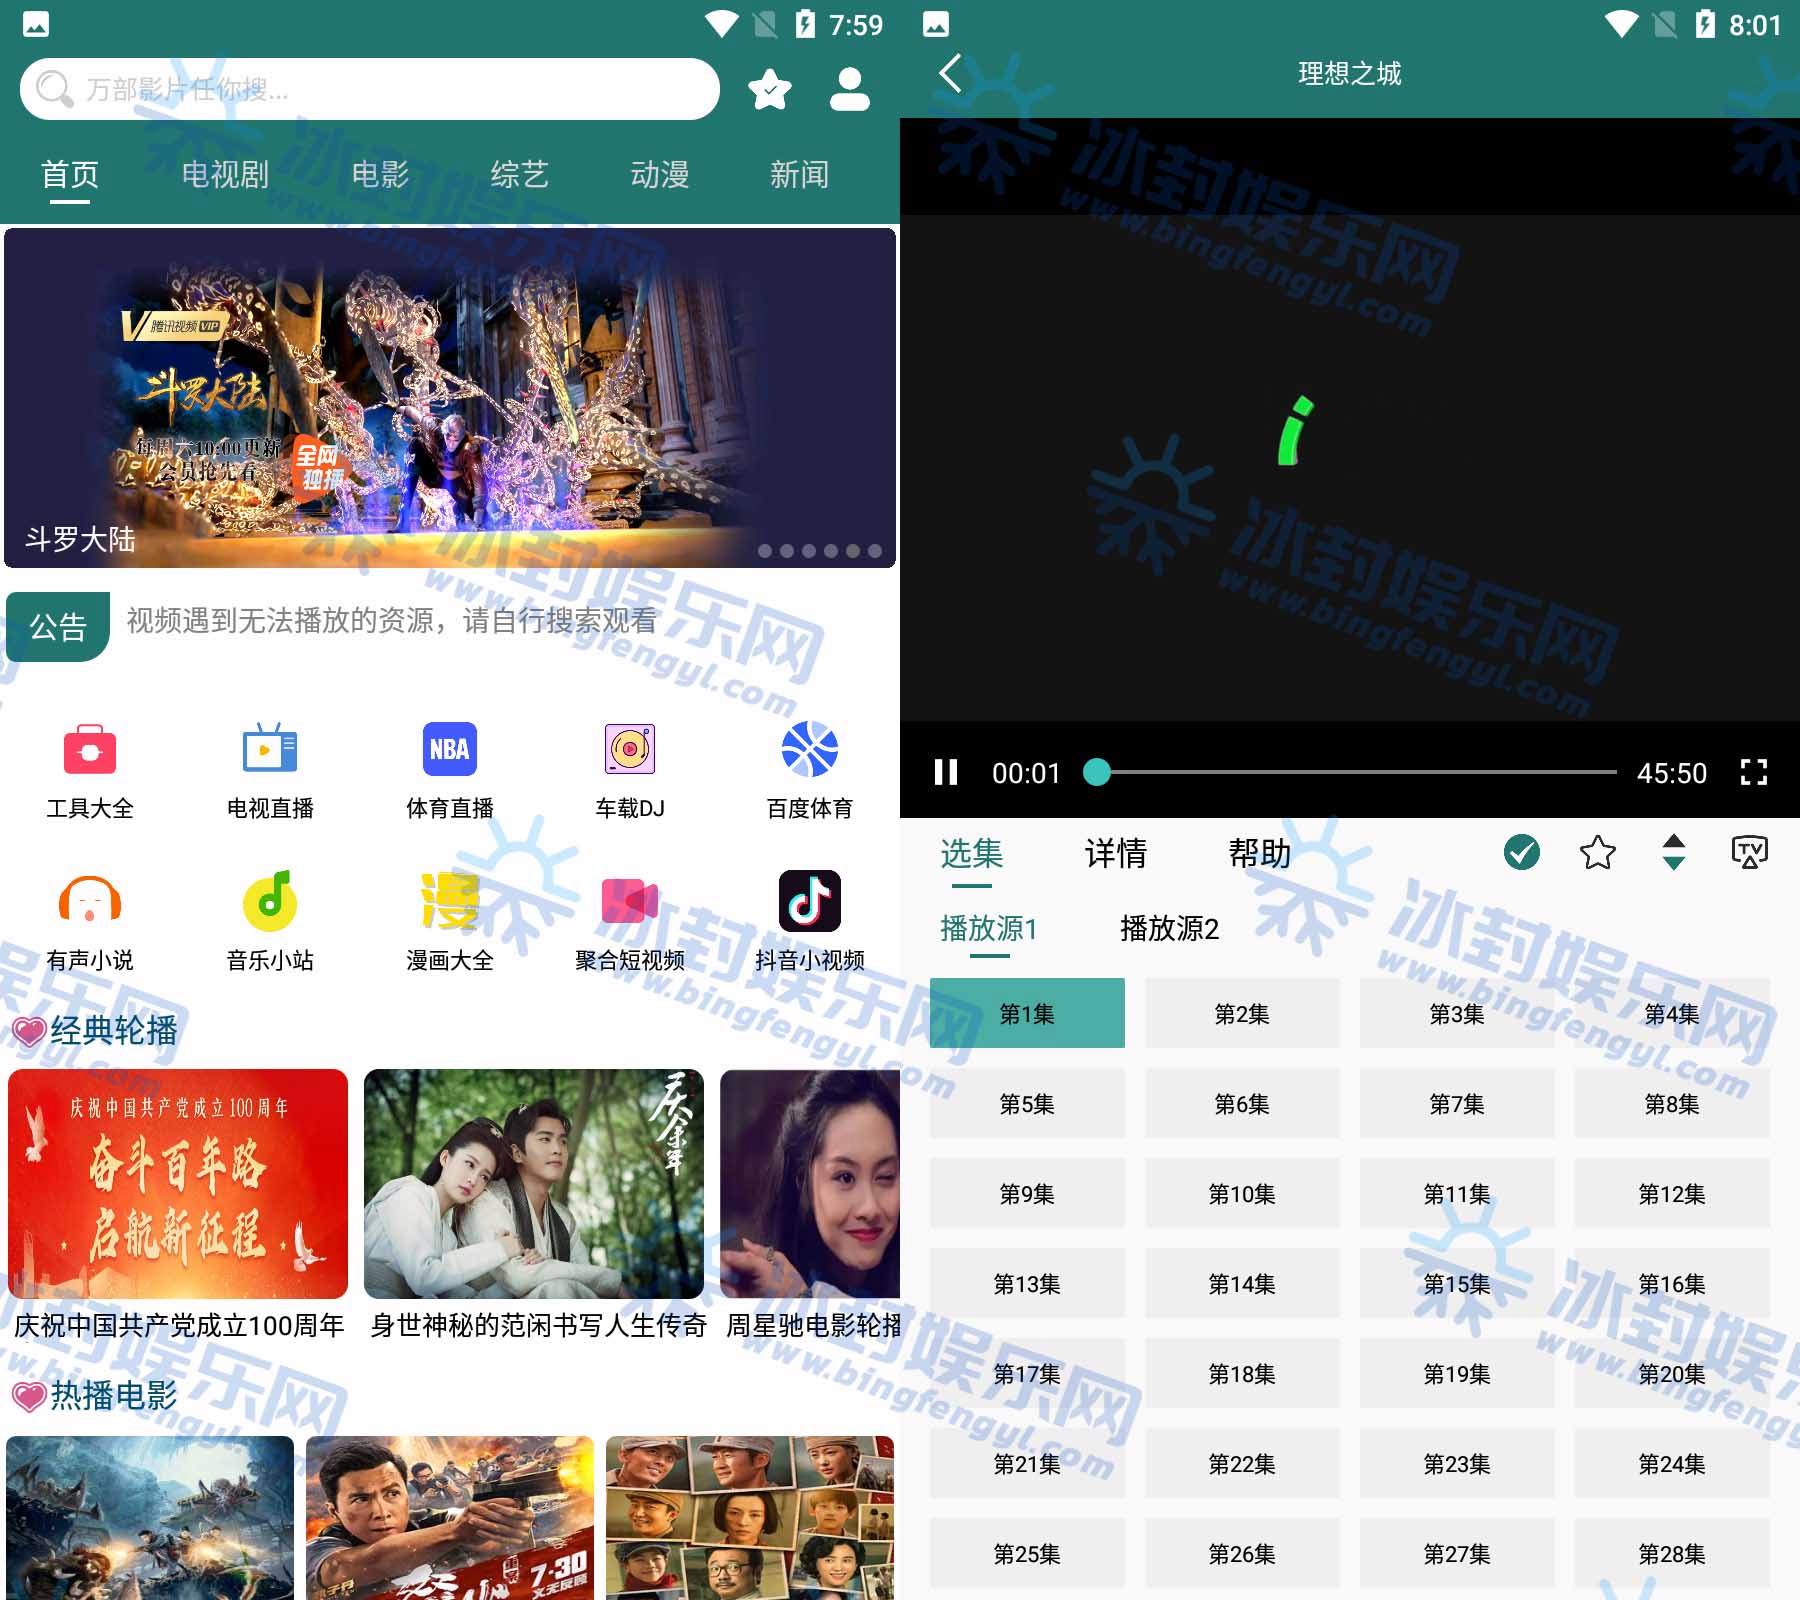Open 体育直播 NBA icon
The image size is (1800, 1600).
(x=450, y=750)
